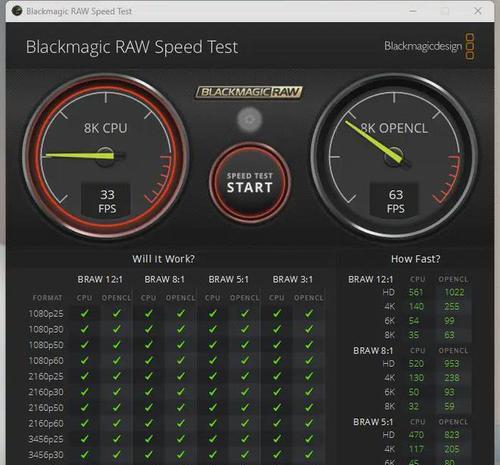This screenshot has width=500, height=465.
Task: Click BRAW 8:1 HD OpenCL value 953
Action: (452, 364)
